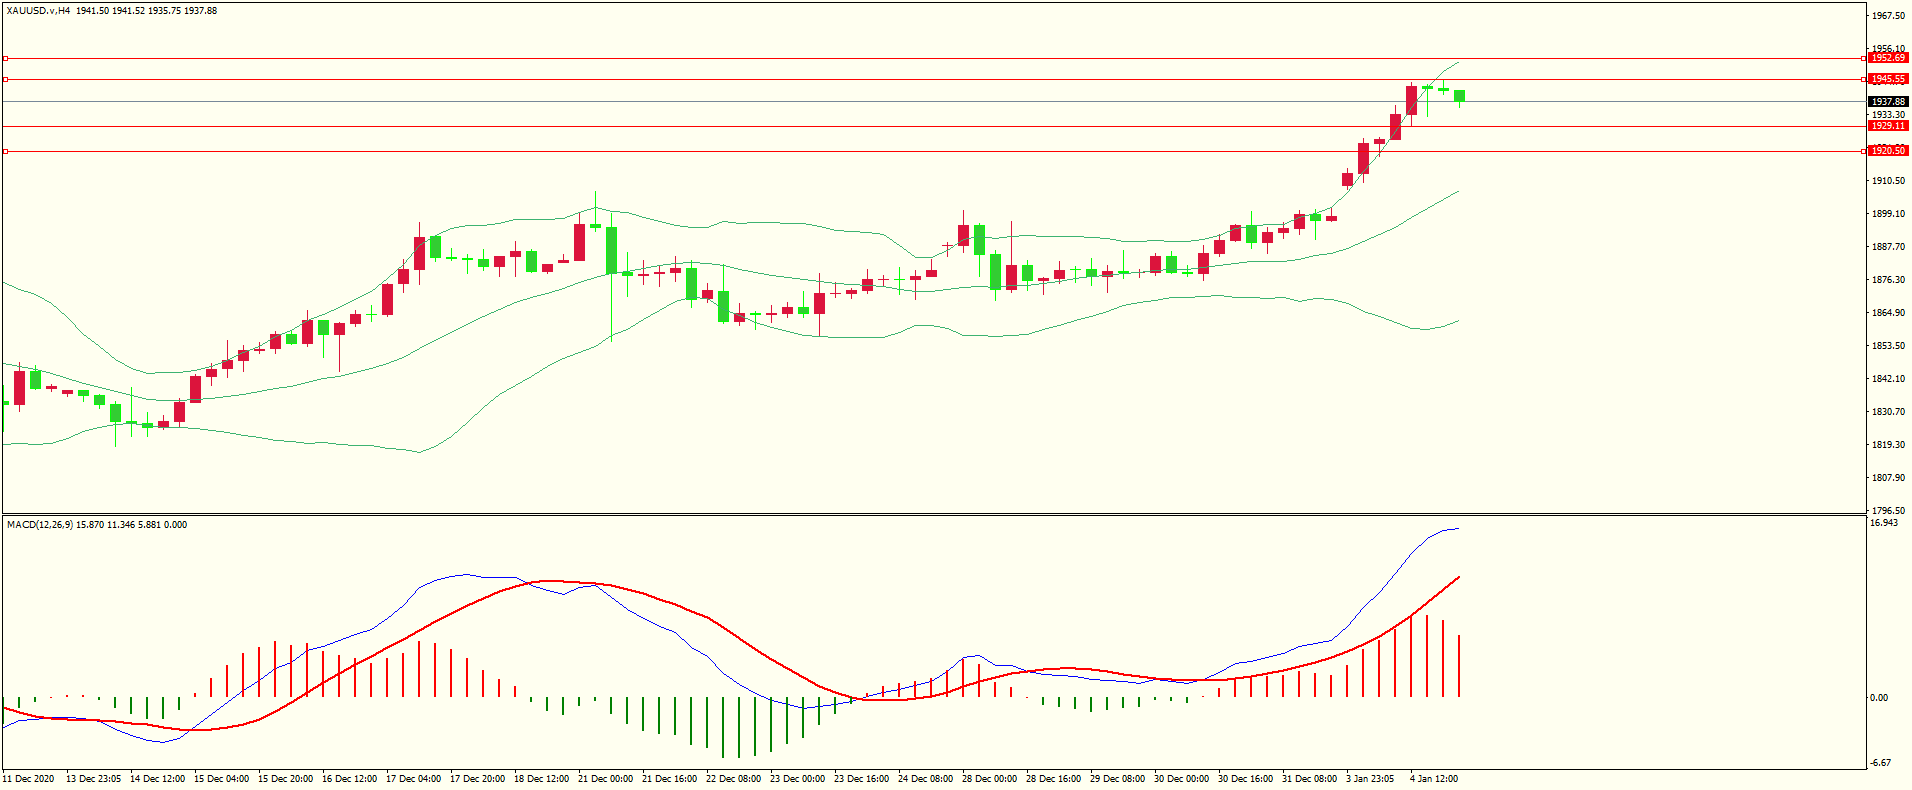Select the red 1945.55 price tag
This screenshot has width=1912, height=790.
[x=1889, y=79]
